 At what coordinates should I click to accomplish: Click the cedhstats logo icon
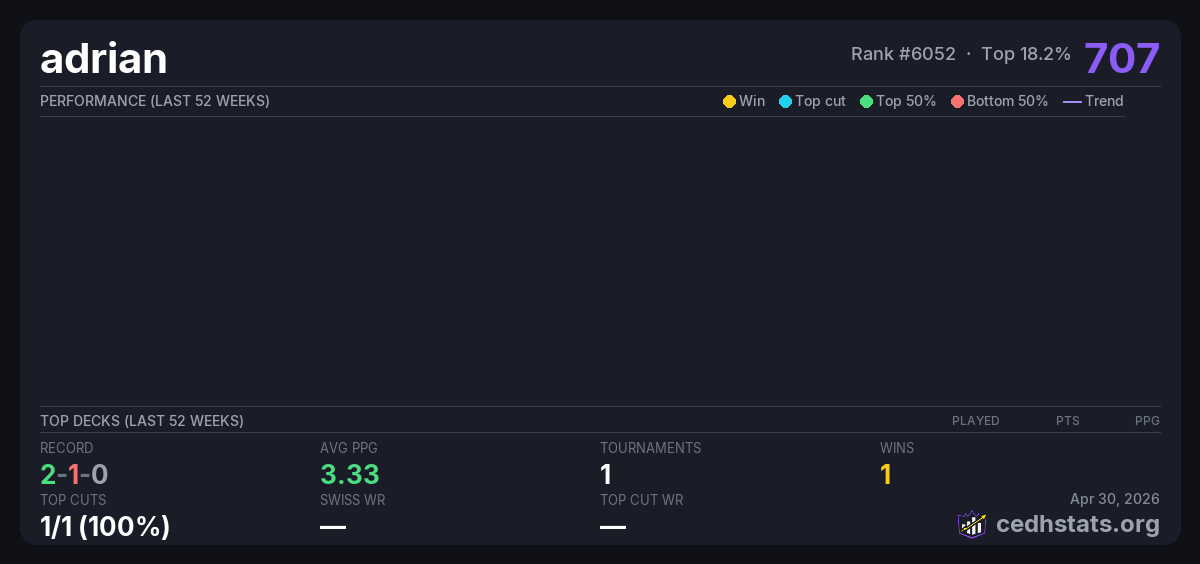[972, 524]
